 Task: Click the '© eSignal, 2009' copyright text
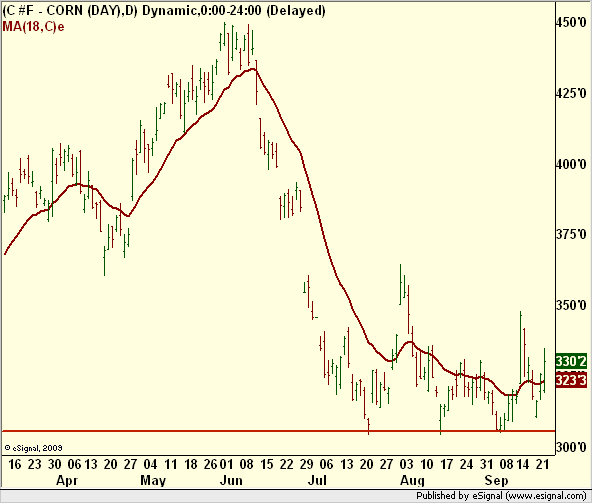tap(33, 448)
